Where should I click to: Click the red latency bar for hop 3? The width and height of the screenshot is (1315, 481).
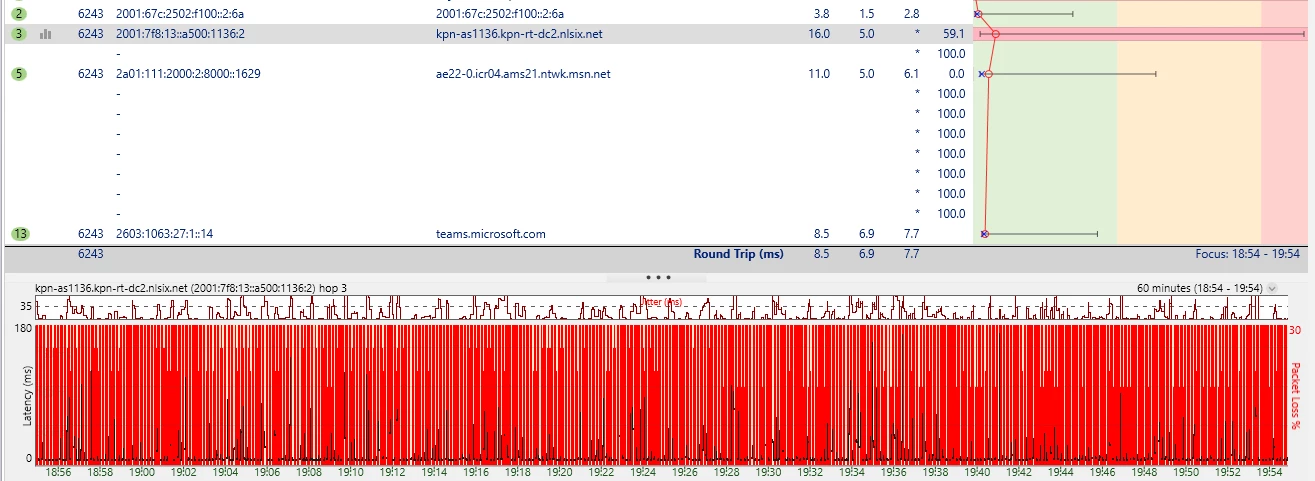(1140, 34)
